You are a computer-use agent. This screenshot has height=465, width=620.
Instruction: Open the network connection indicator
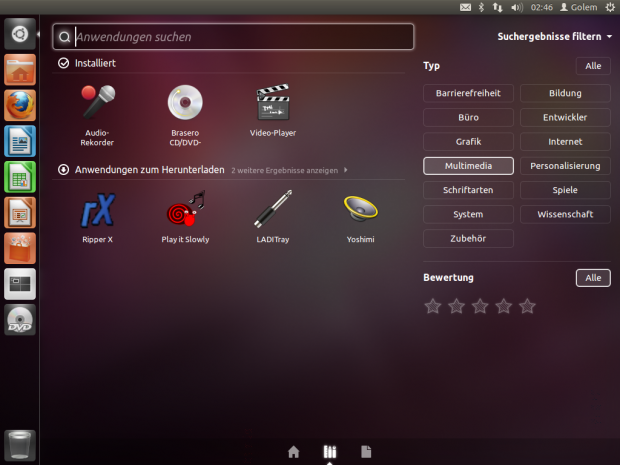tap(497, 7)
